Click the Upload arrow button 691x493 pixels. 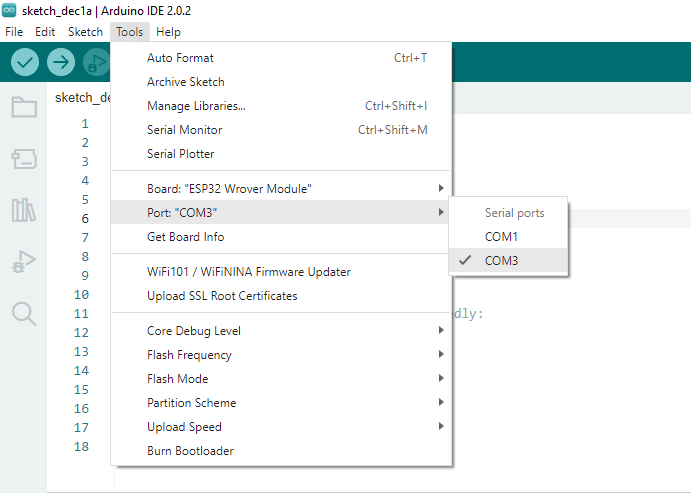(61, 62)
